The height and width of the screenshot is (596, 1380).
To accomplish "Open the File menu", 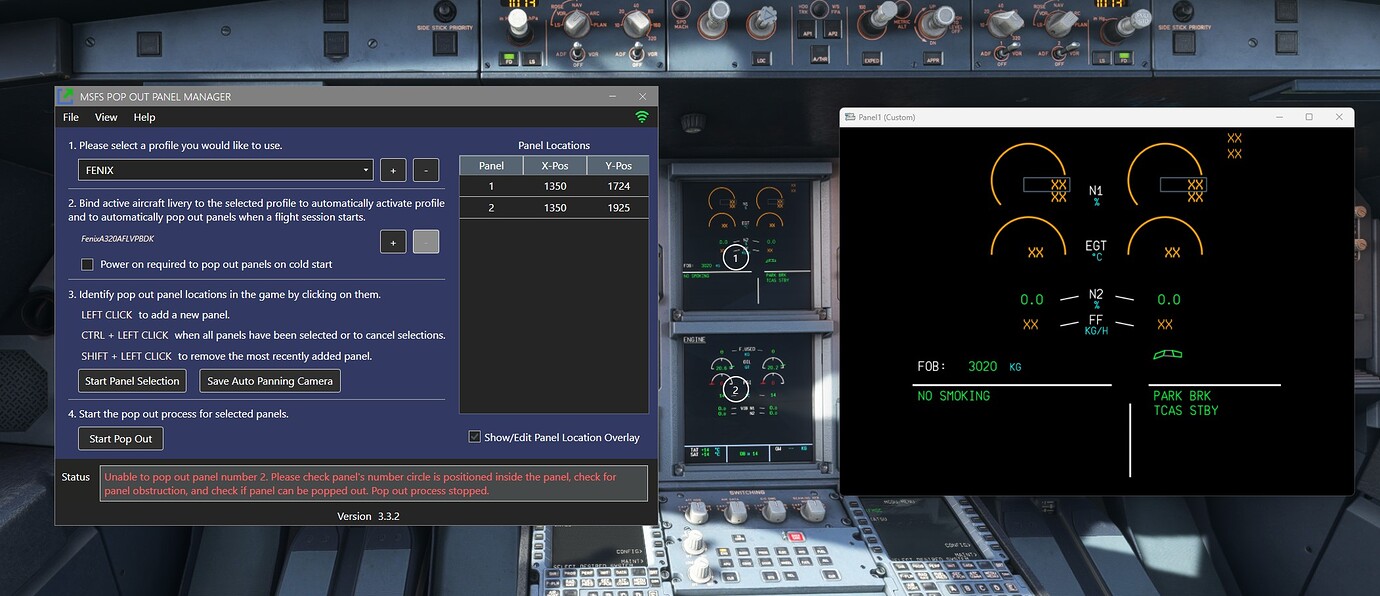I will [70, 117].
